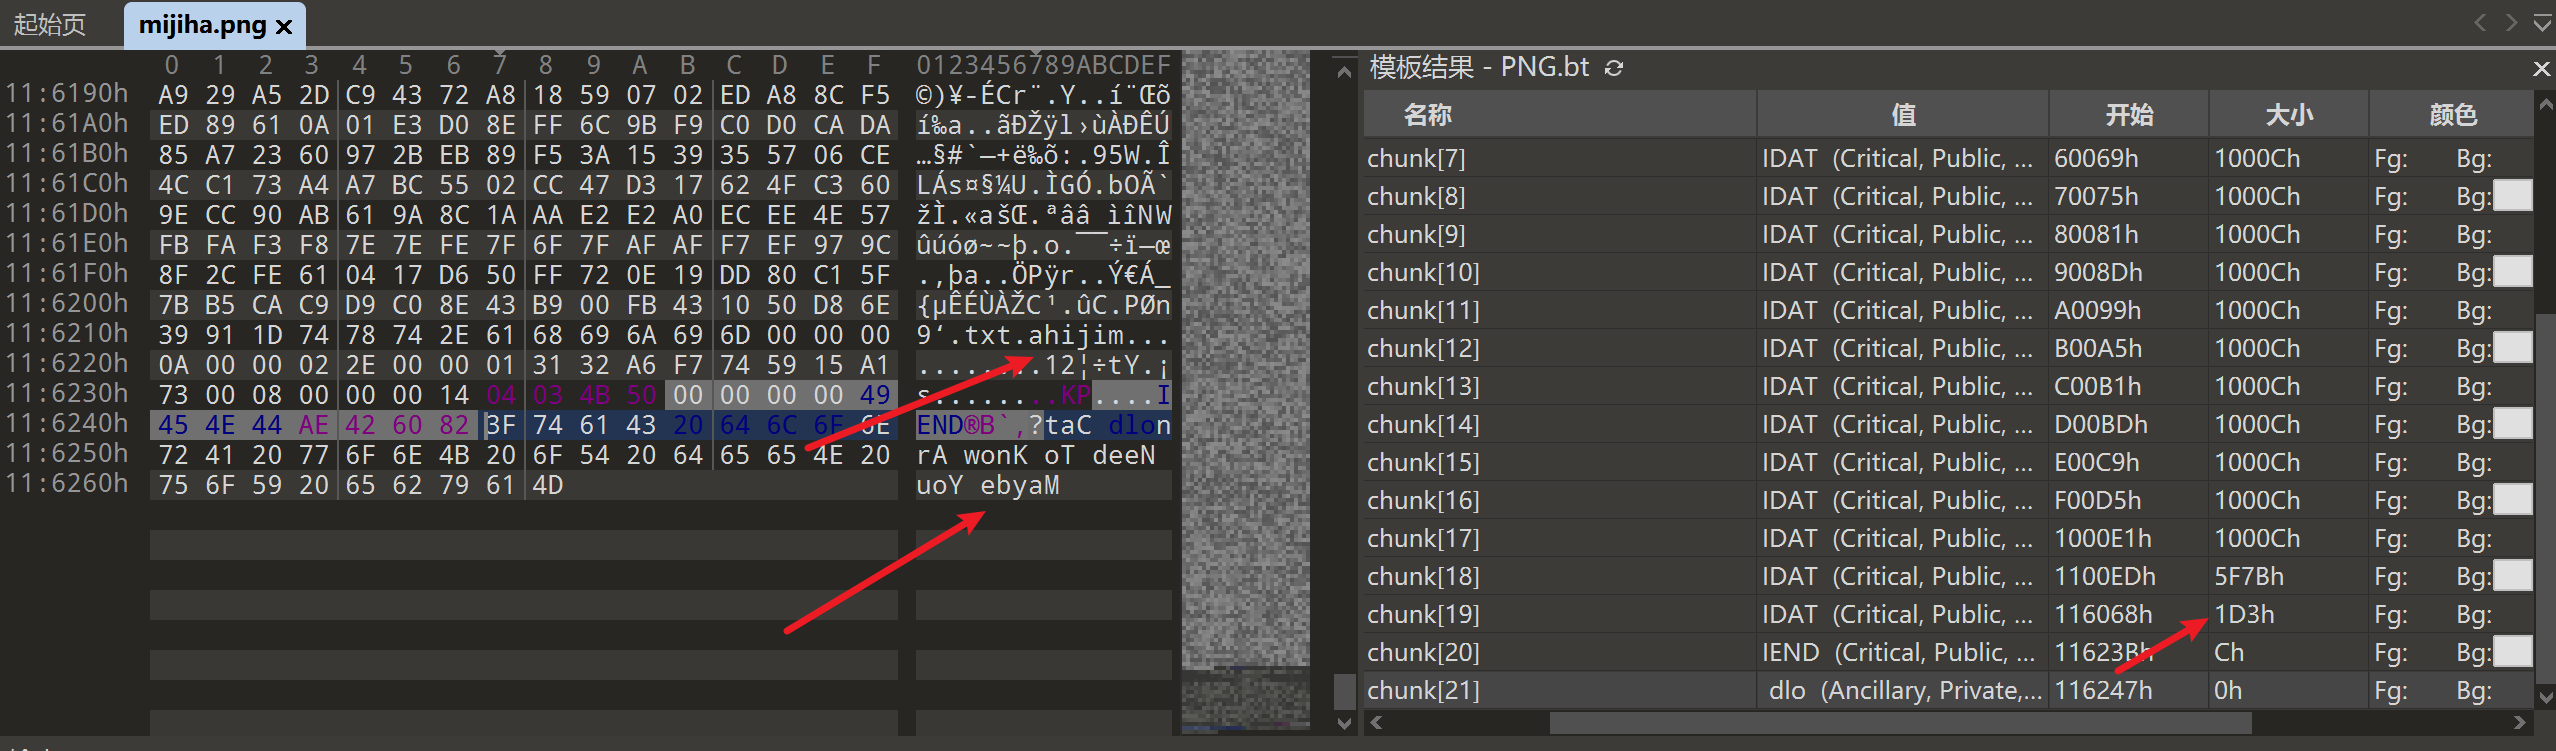Click text 'uoY ebyaM' in ASCII pane
The height and width of the screenshot is (751, 2556).
[988, 485]
